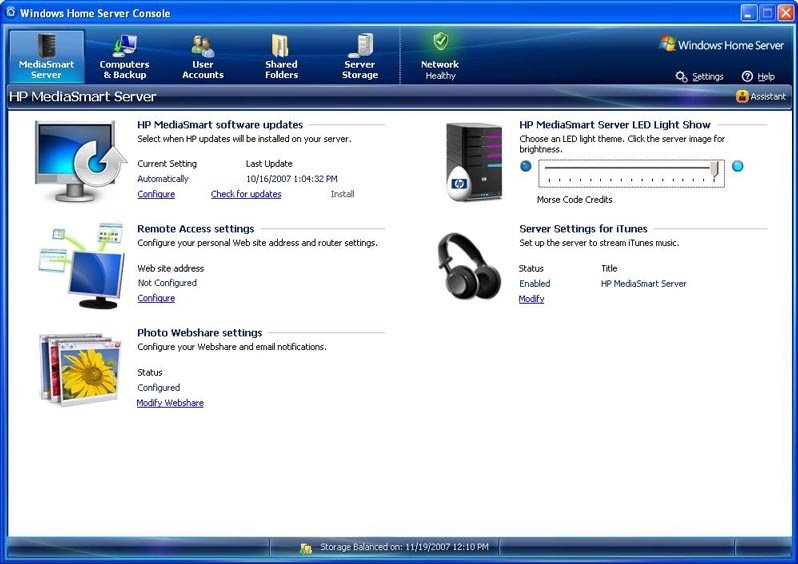798x564 pixels.
Task: Go to Shared Folders tab
Action: tap(281, 56)
